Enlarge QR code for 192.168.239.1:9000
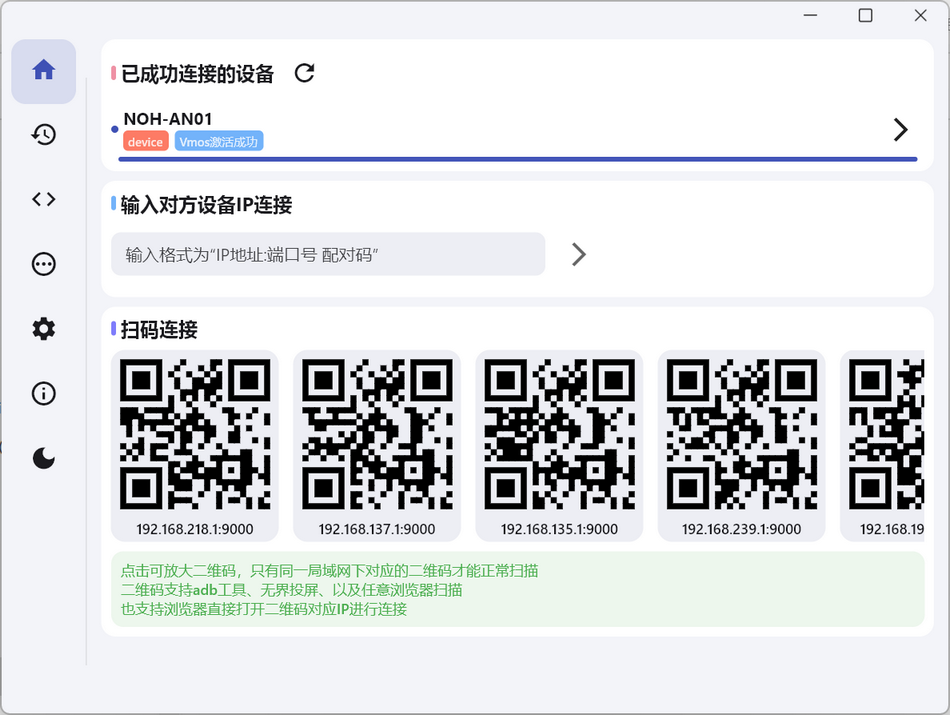 coord(741,435)
